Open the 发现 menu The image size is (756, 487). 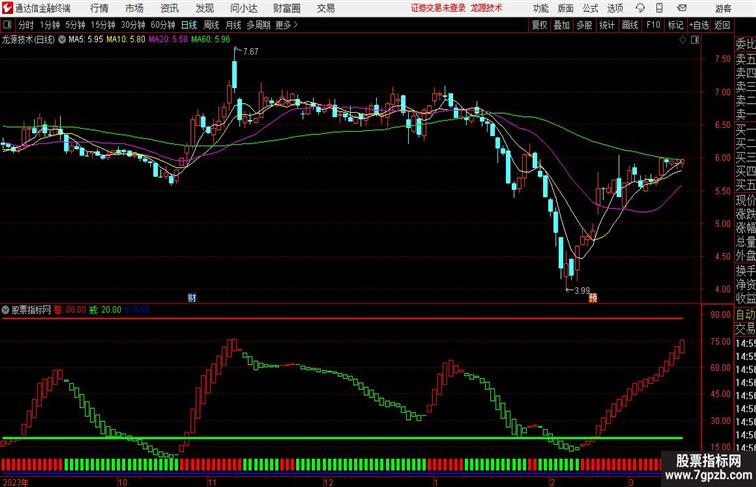[x=204, y=8]
